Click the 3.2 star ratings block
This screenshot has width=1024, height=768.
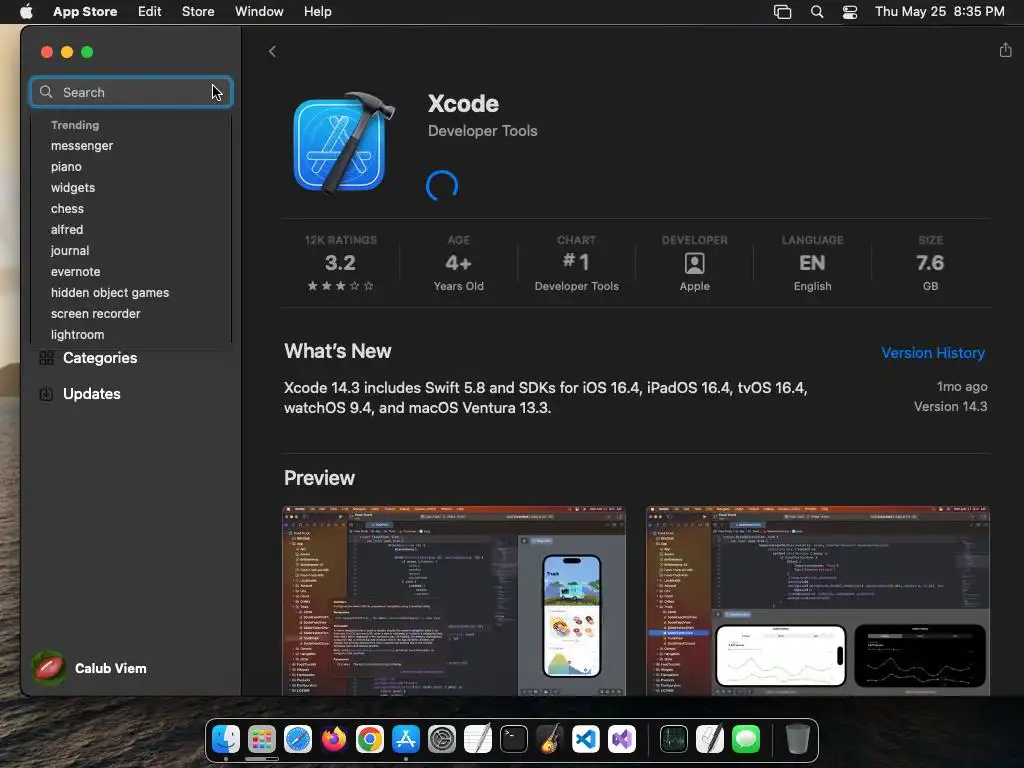pos(340,263)
